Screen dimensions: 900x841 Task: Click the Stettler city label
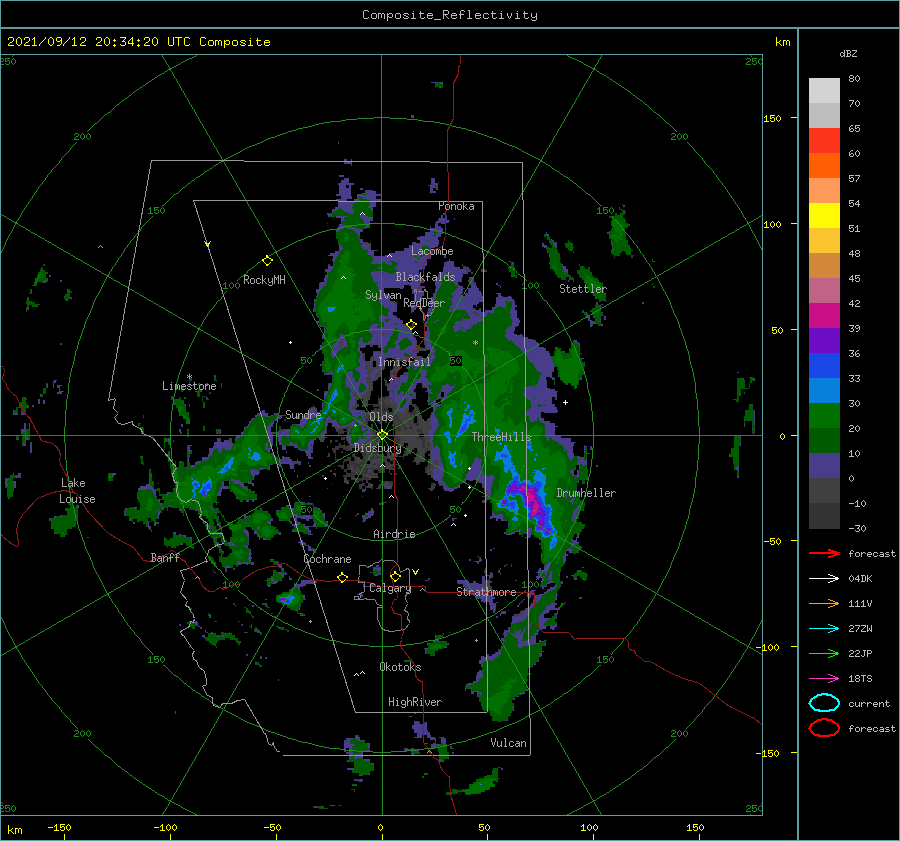click(x=583, y=289)
